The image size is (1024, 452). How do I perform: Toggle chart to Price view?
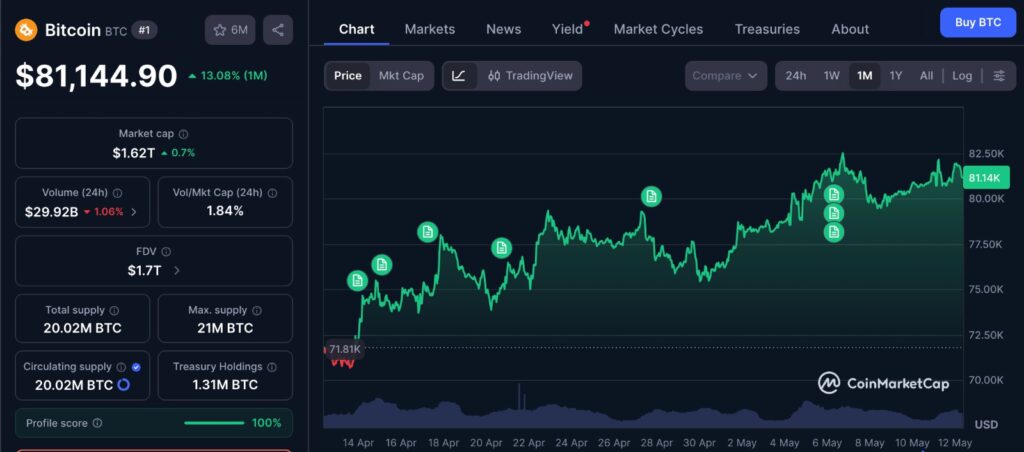(x=347, y=76)
